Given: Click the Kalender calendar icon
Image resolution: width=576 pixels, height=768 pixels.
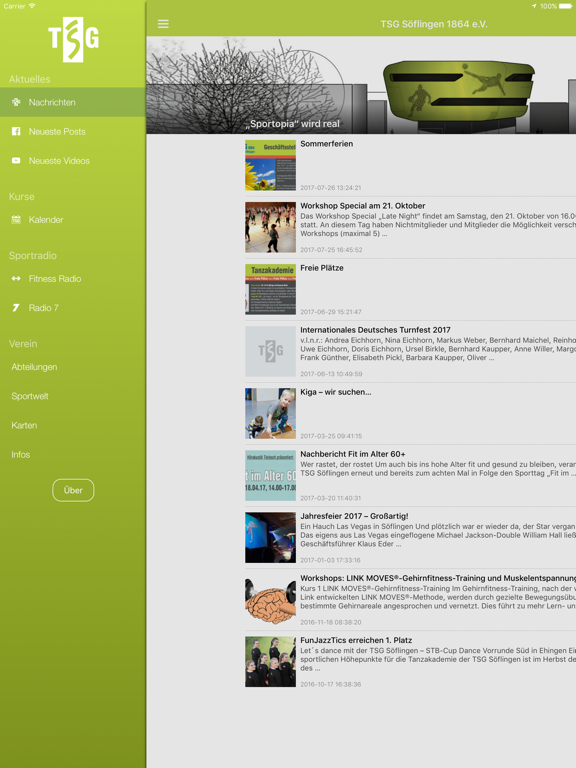Looking at the screenshot, I should coord(16,219).
